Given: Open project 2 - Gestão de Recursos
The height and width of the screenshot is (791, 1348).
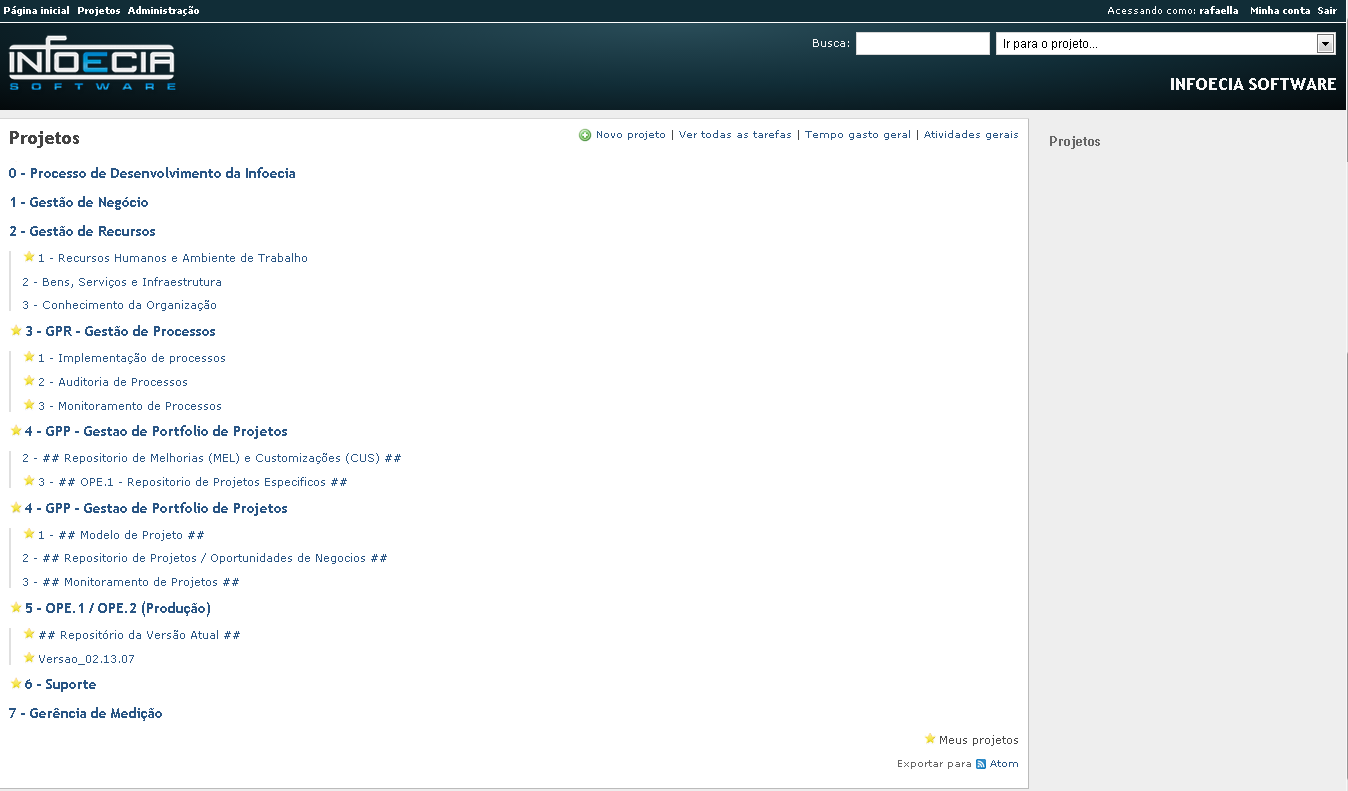Looking at the screenshot, I should tap(82, 231).
